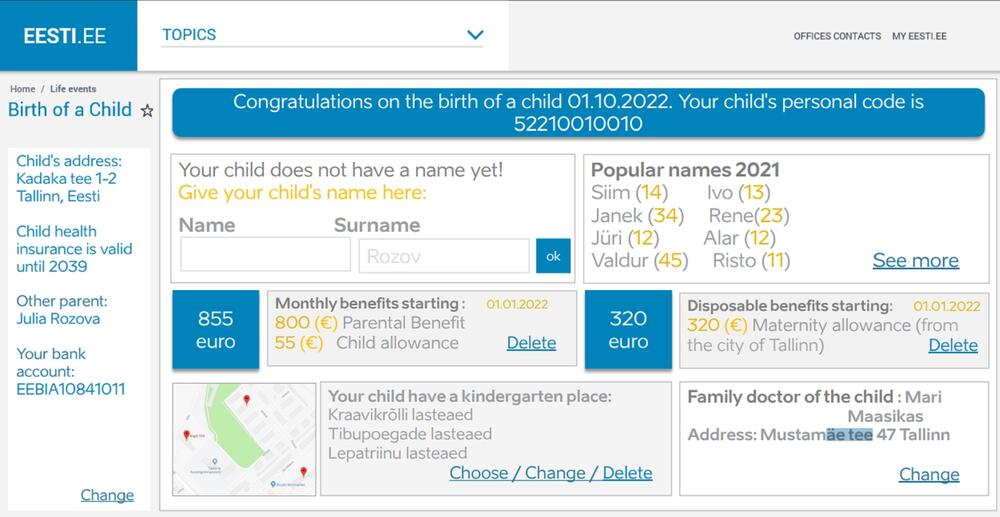Open Life events breadcrumb
This screenshot has height=517, width=1000.
[x=74, y=90]
